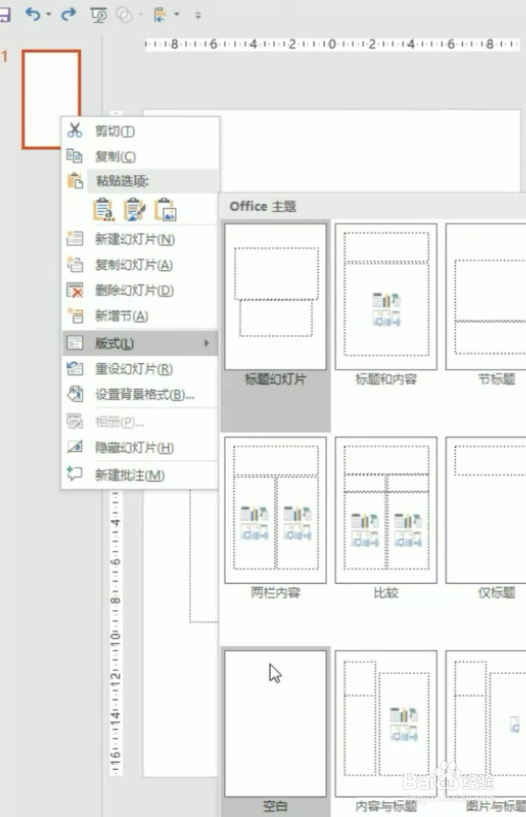Click the add section icon
The width and height of the screenshot is (526, 817).
click(x=76, y=315)
